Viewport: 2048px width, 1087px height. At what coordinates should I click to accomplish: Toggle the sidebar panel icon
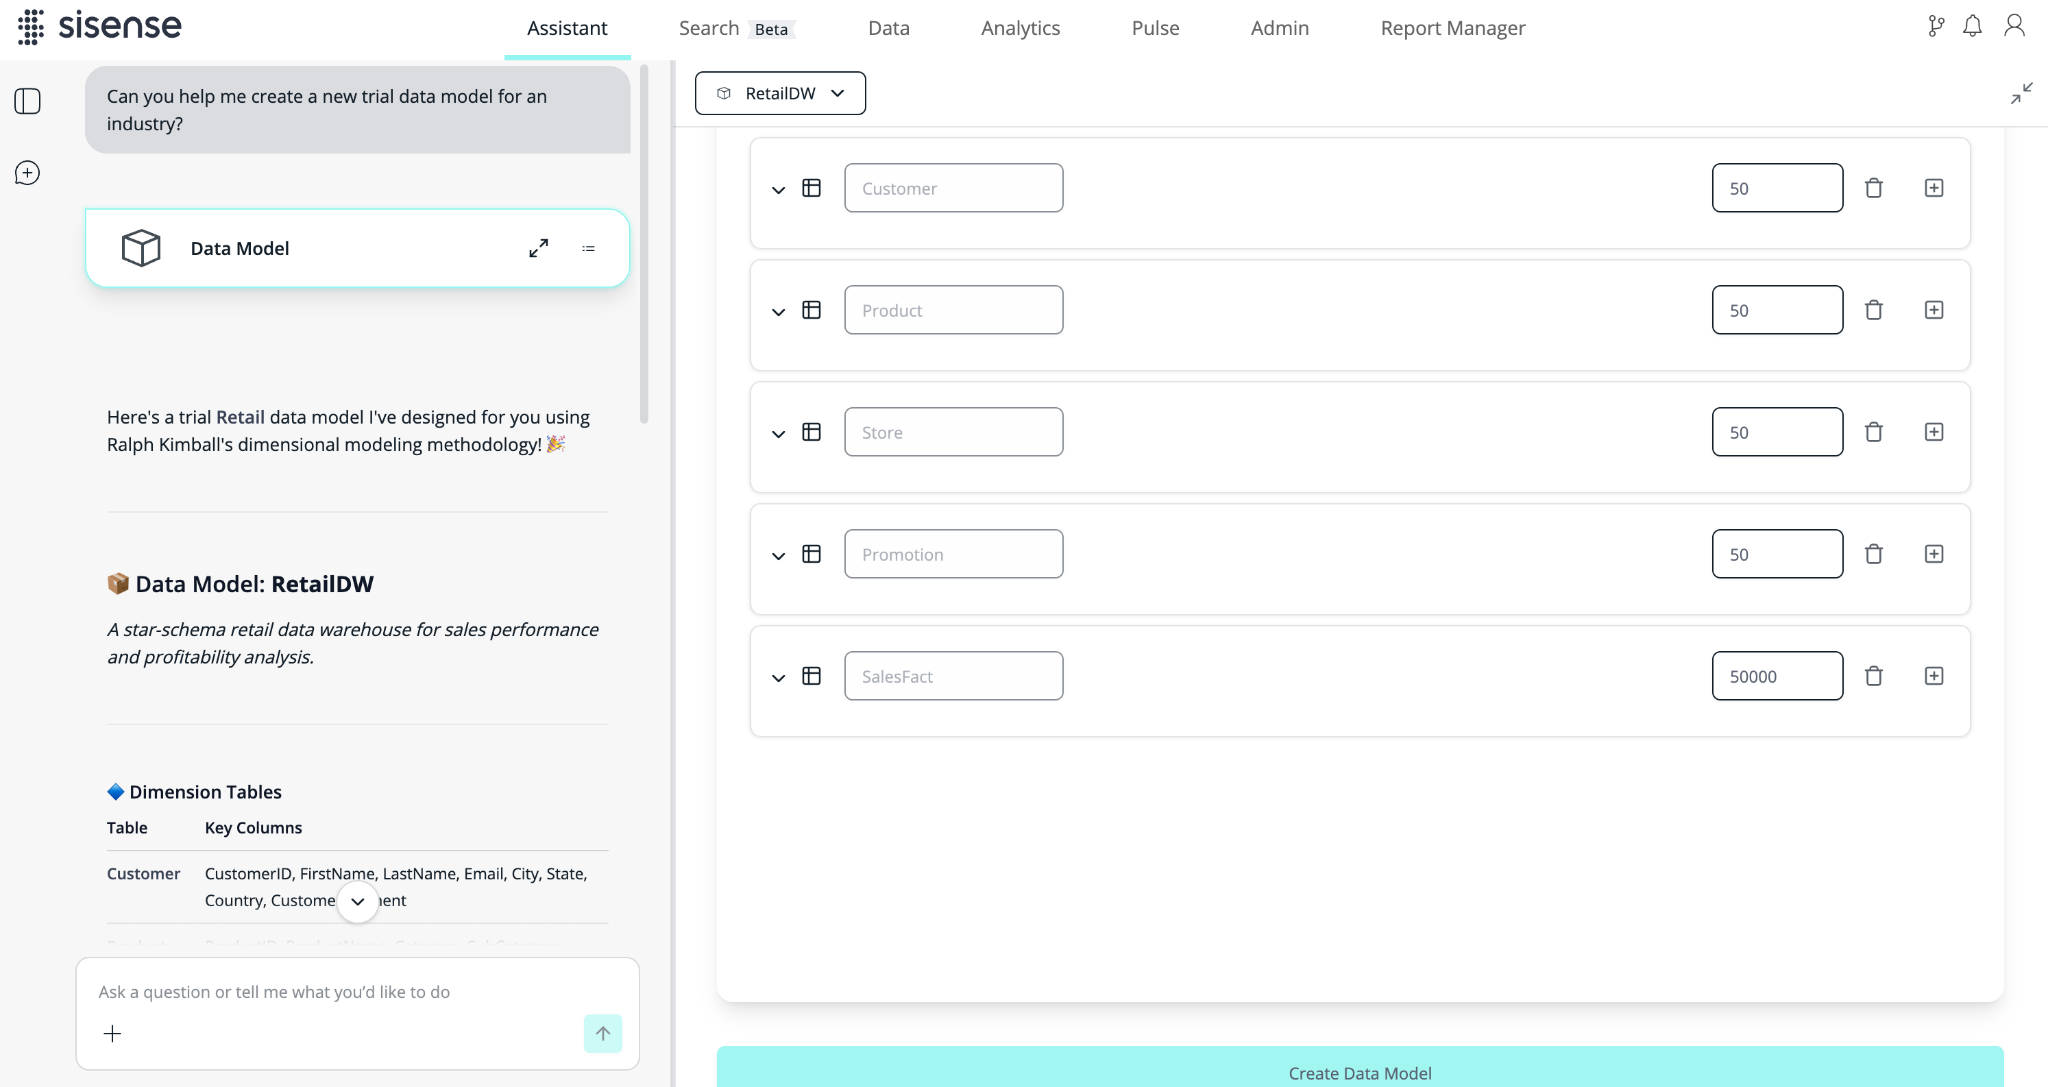point(28,101)
